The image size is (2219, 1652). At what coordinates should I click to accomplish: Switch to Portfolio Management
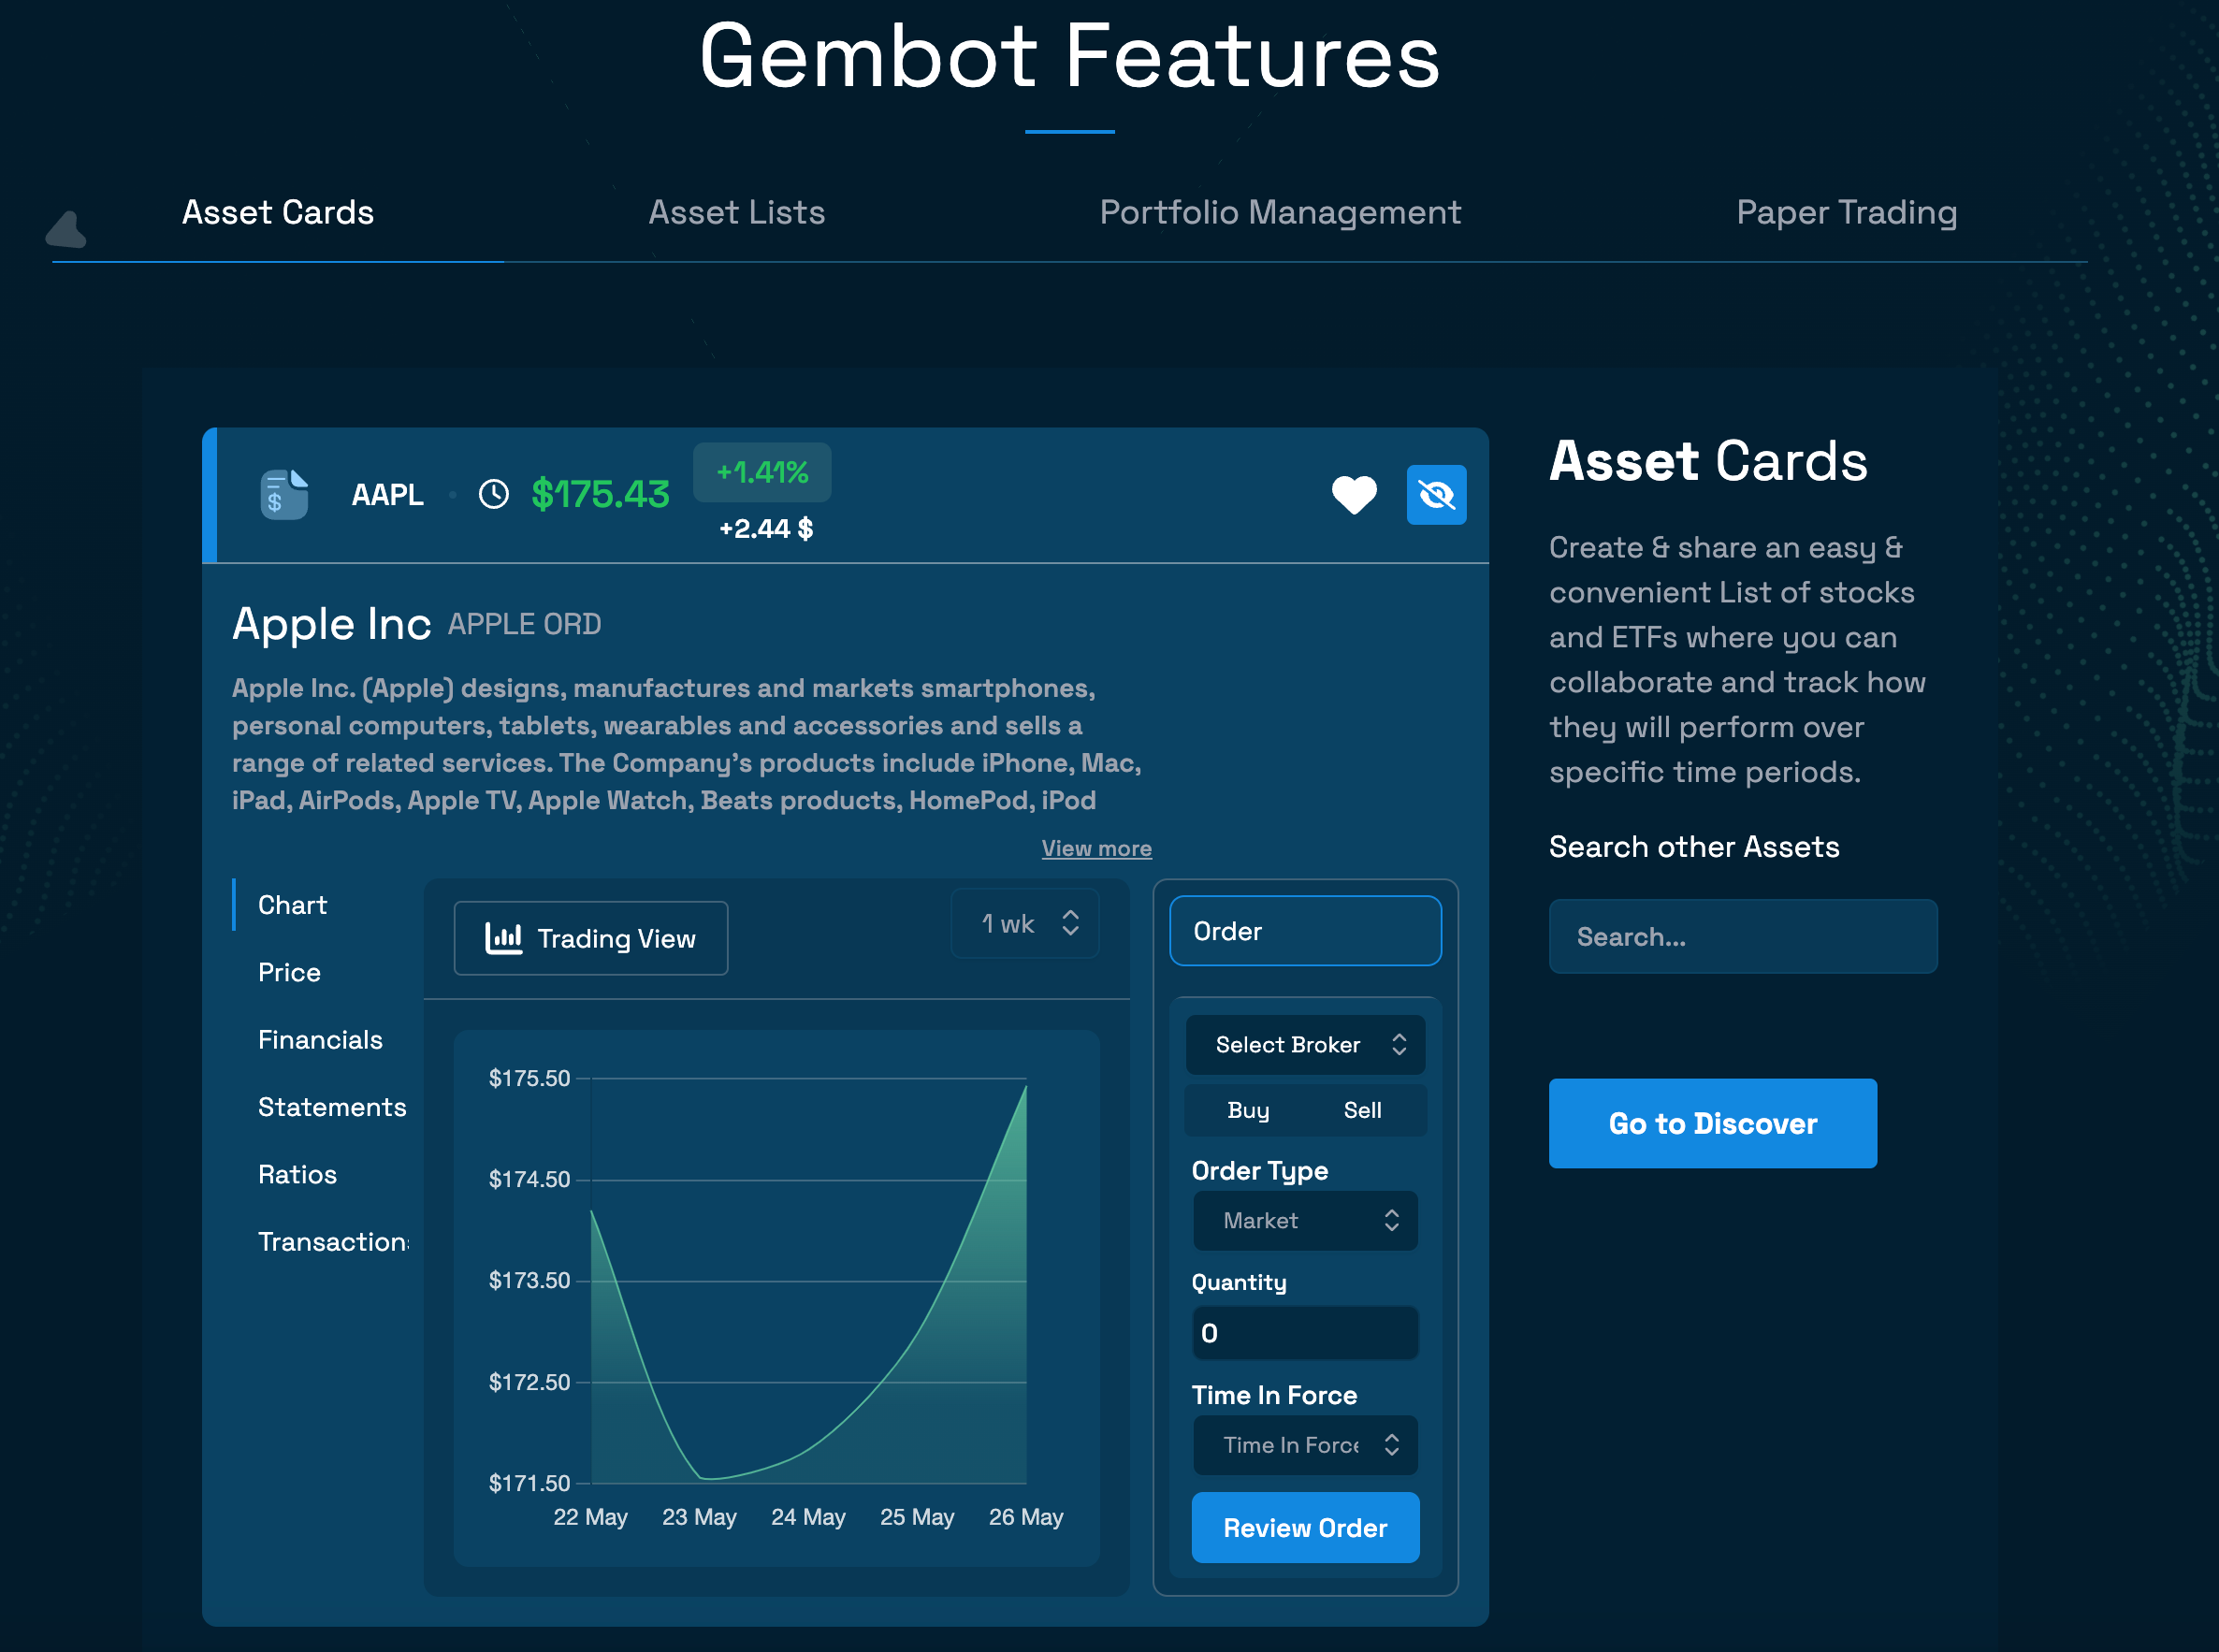[x=1280, y=212]
